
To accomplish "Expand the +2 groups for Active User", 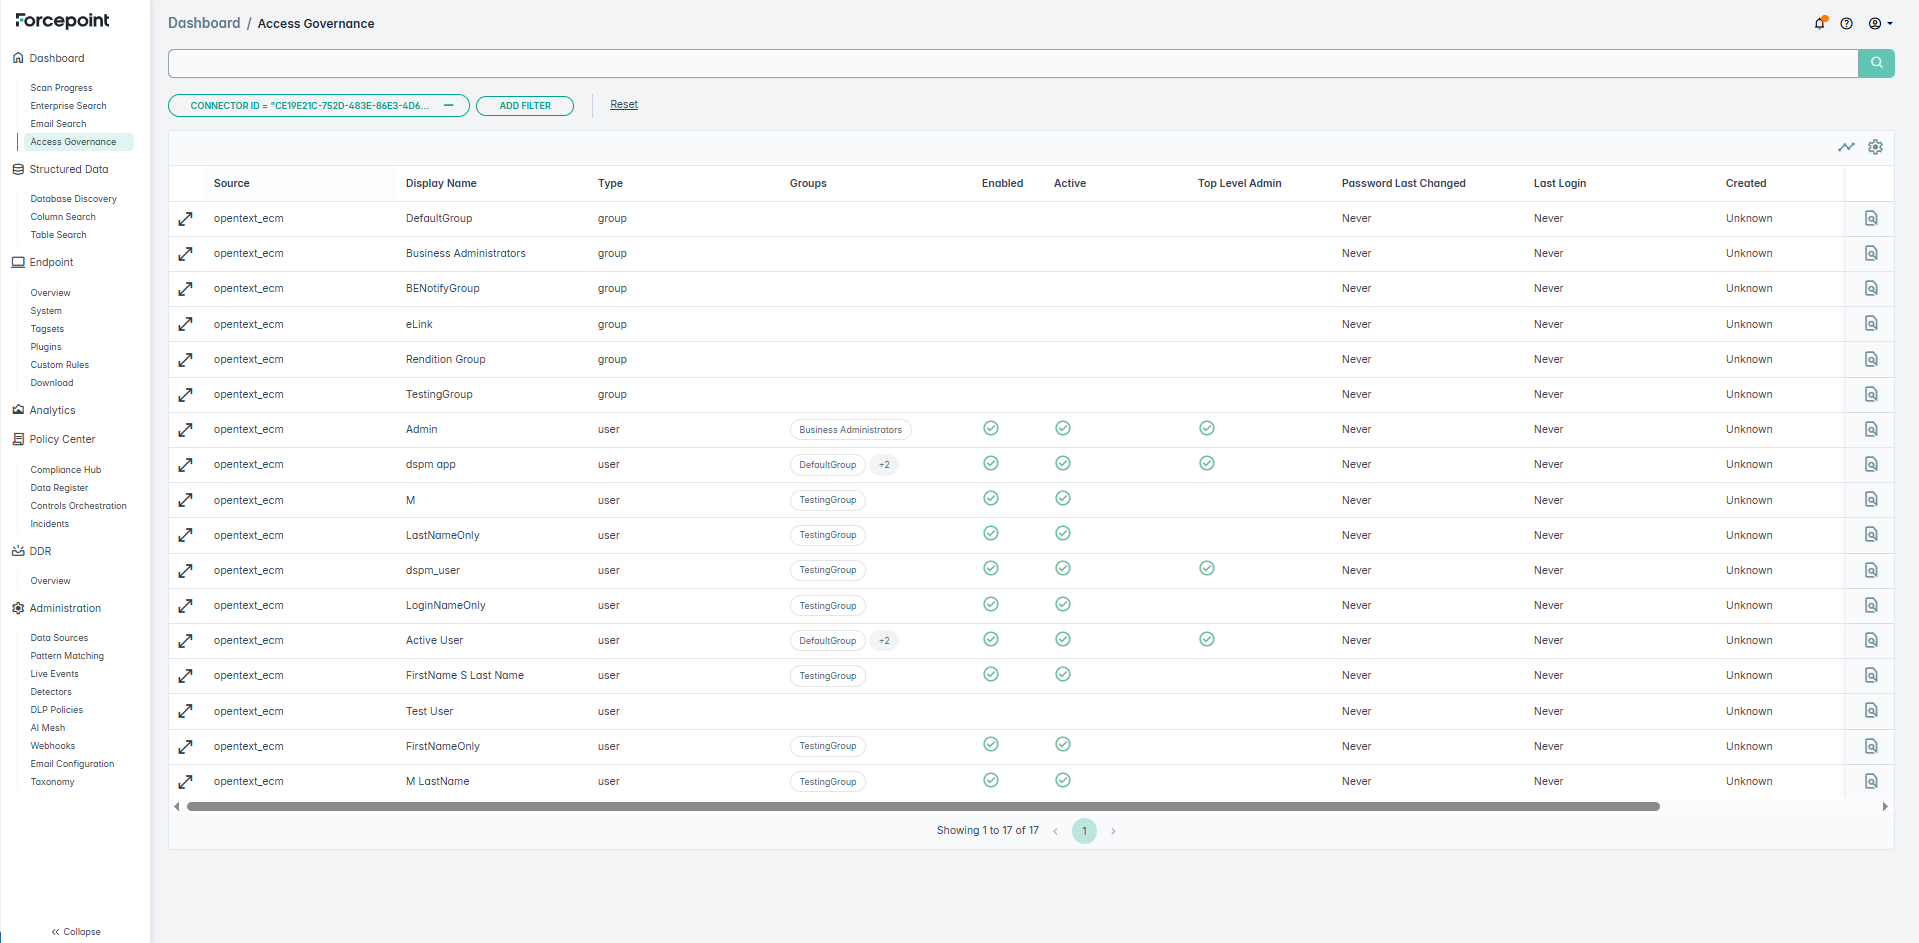I will point(884,641).
